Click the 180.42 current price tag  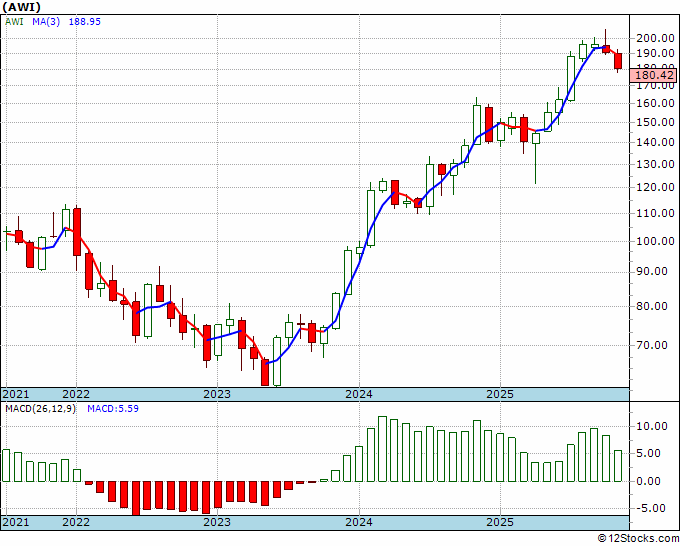654,75
